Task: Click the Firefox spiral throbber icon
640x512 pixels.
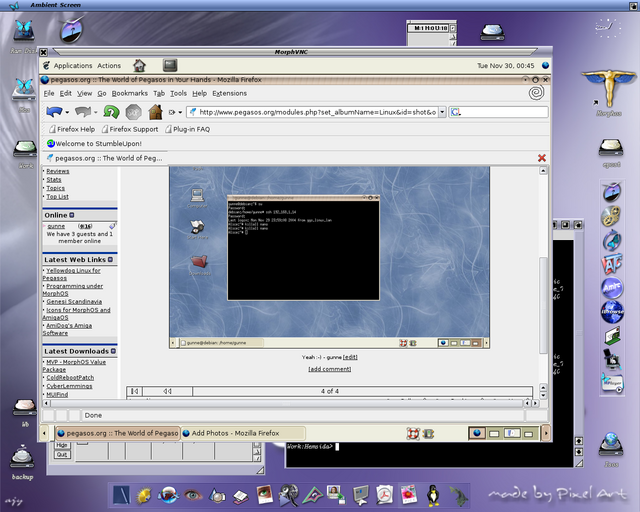Action: pyautogui.click(x=536, y=93)
